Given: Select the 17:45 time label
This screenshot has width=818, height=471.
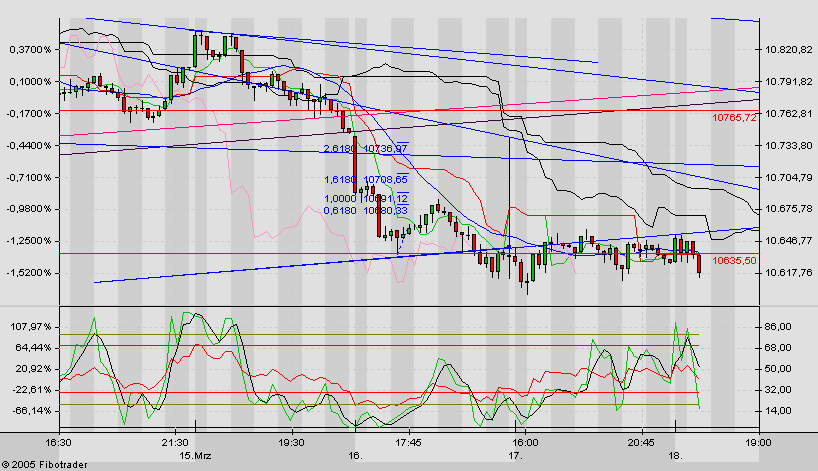Looking at the screenshot, I should point(408,443).
